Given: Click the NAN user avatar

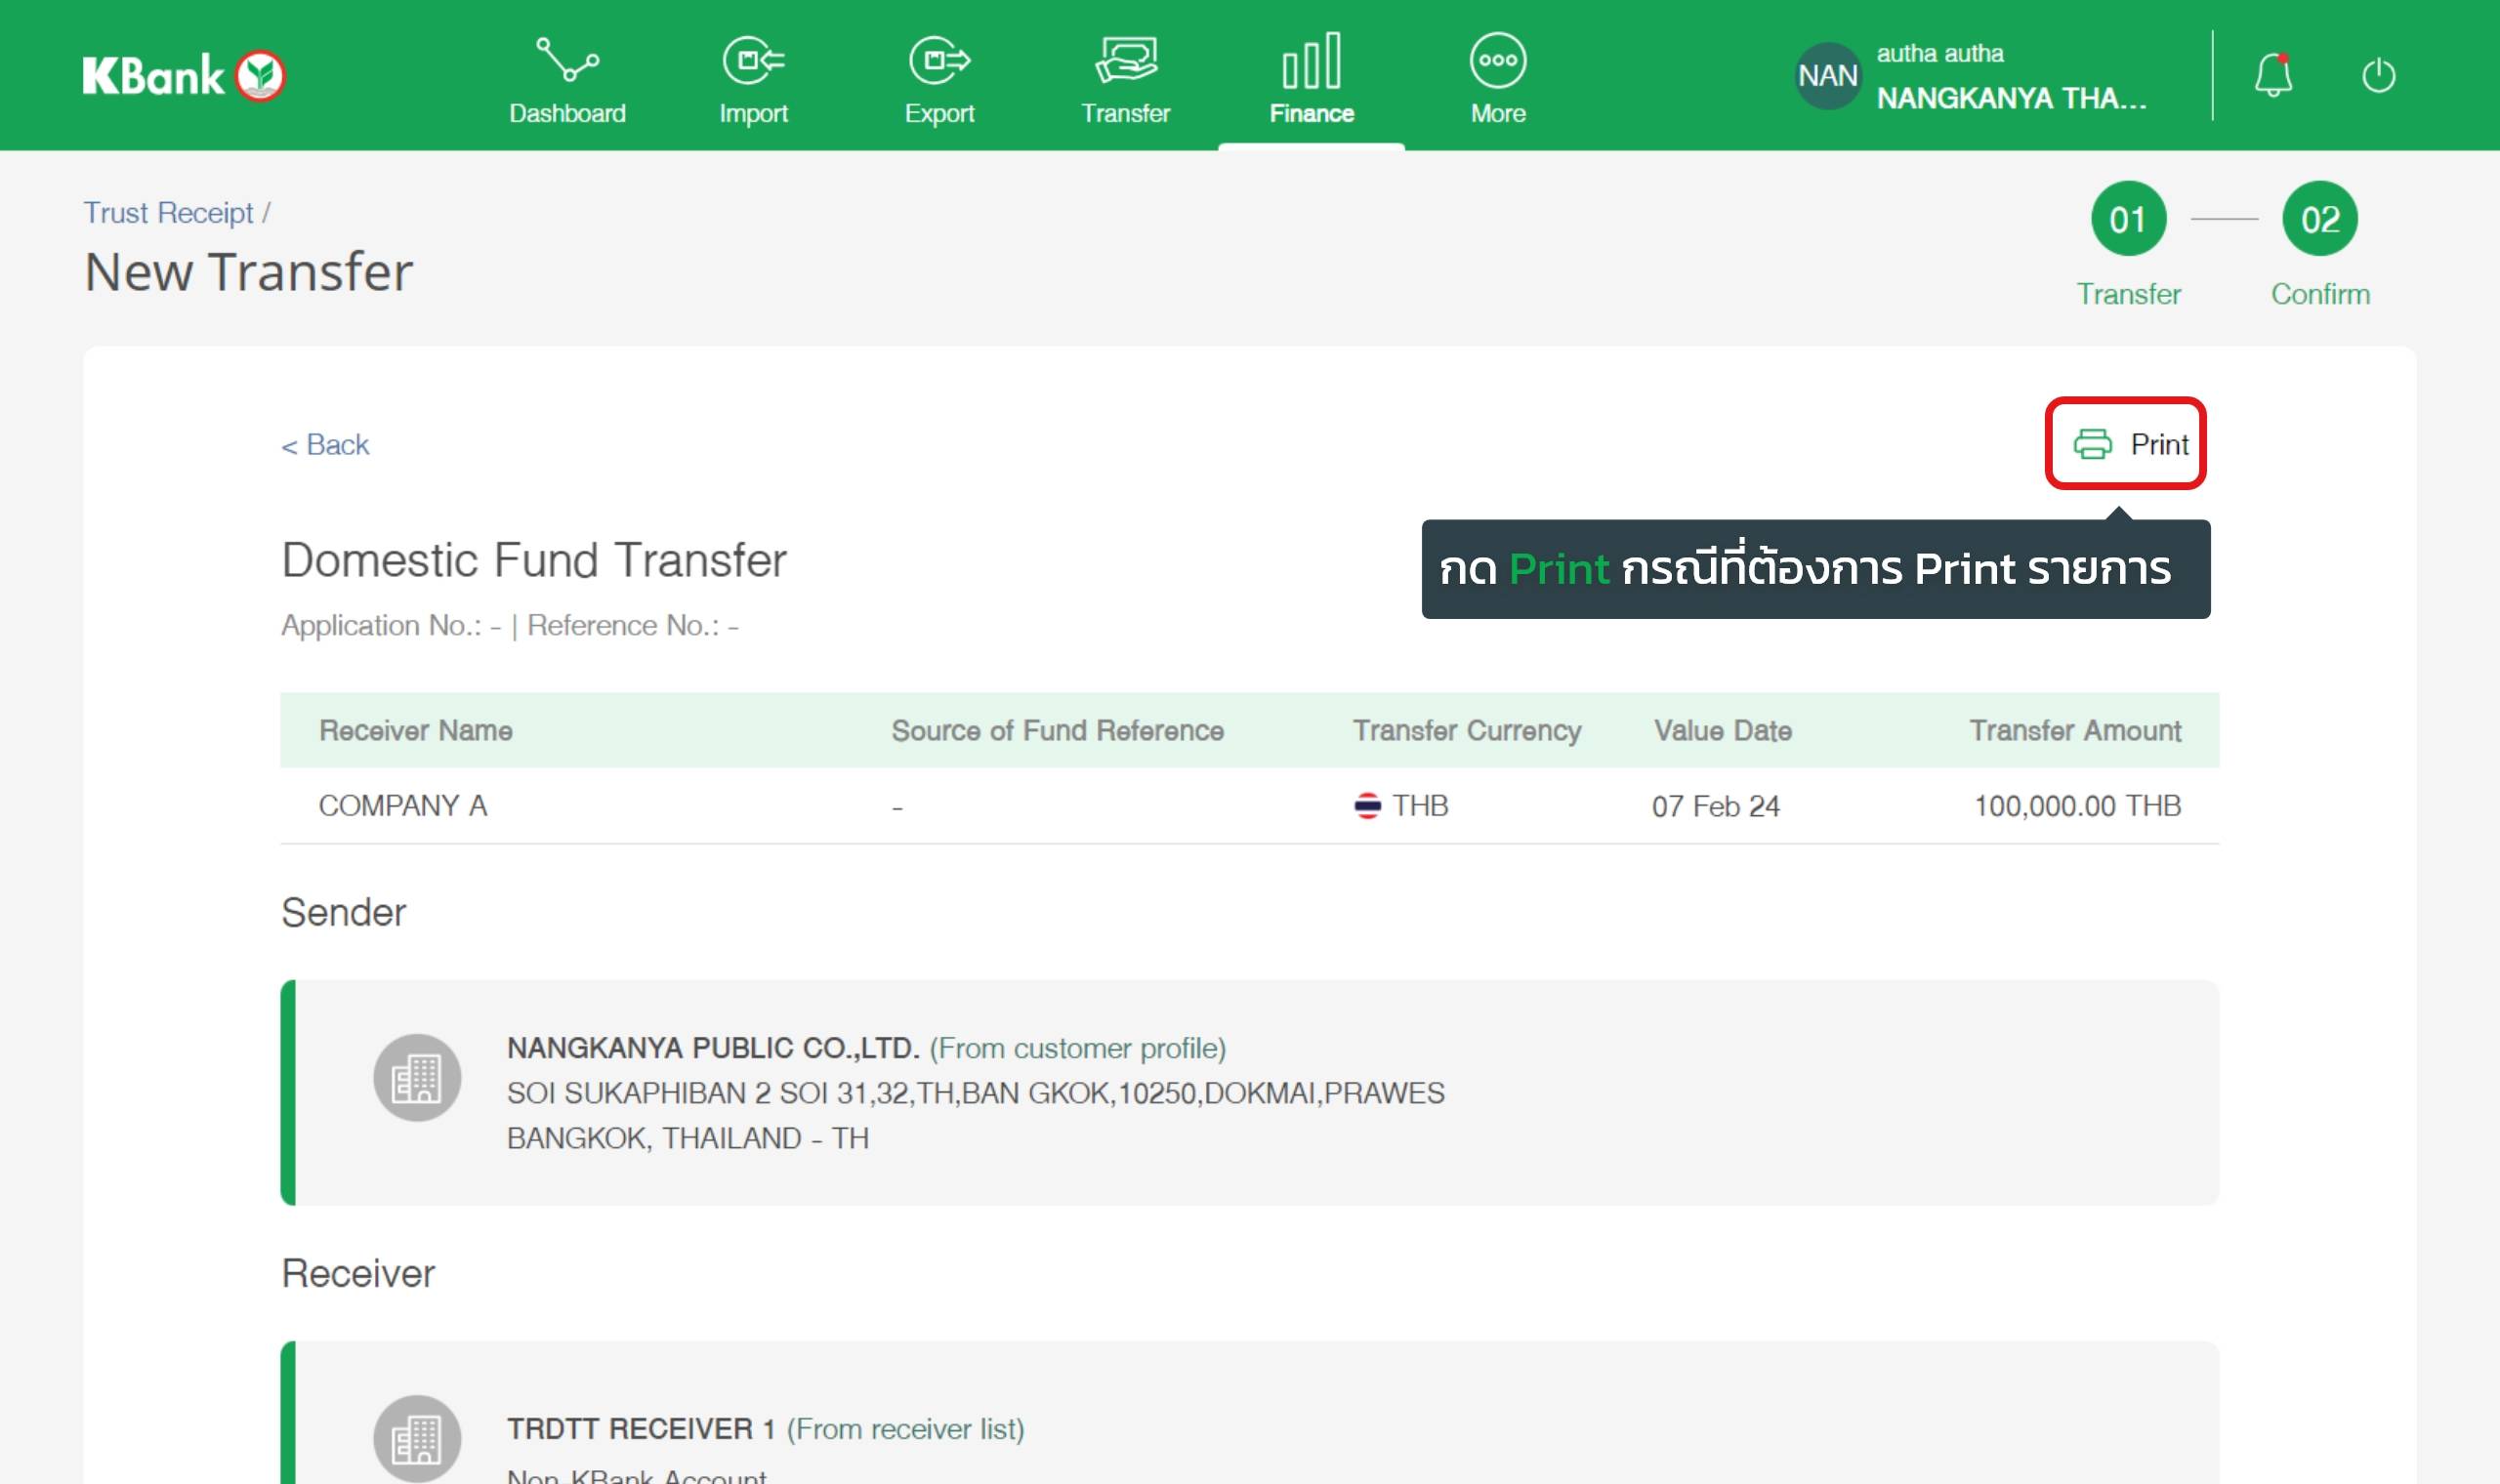Looking at the screenshot, I should (x=1827, y=75).
